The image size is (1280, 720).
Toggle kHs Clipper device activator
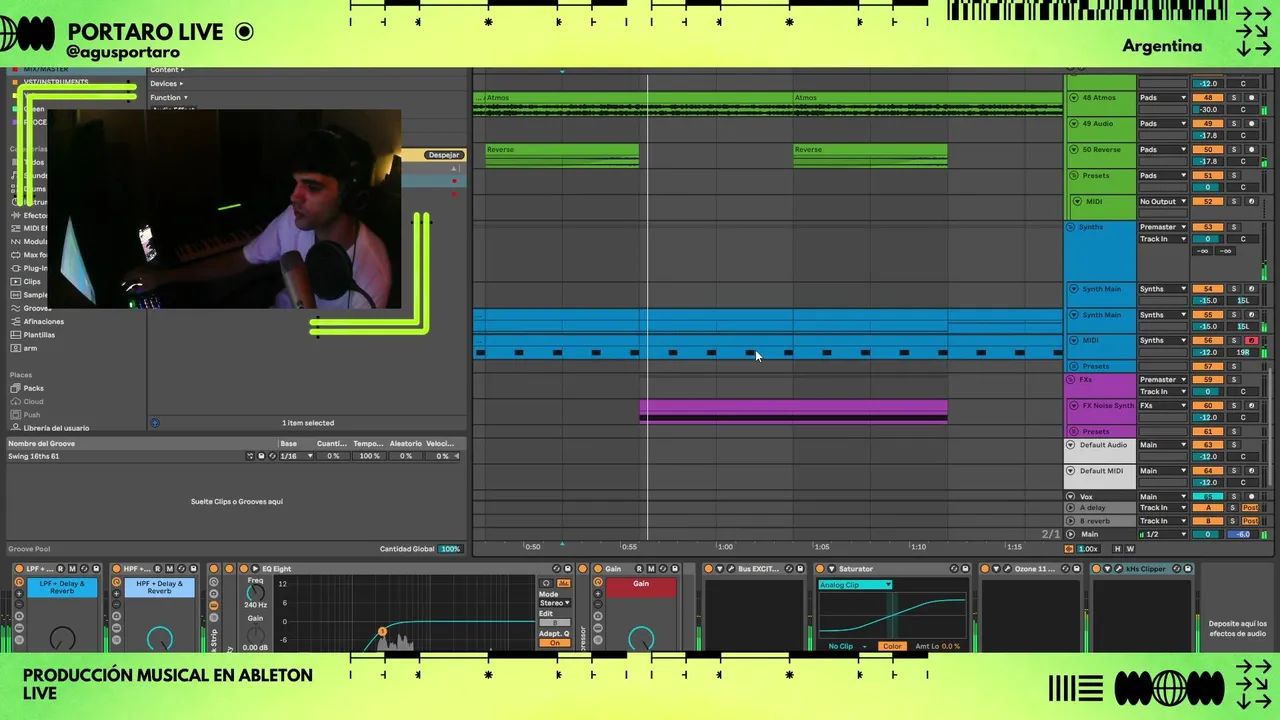click(x=1096, y=569)
